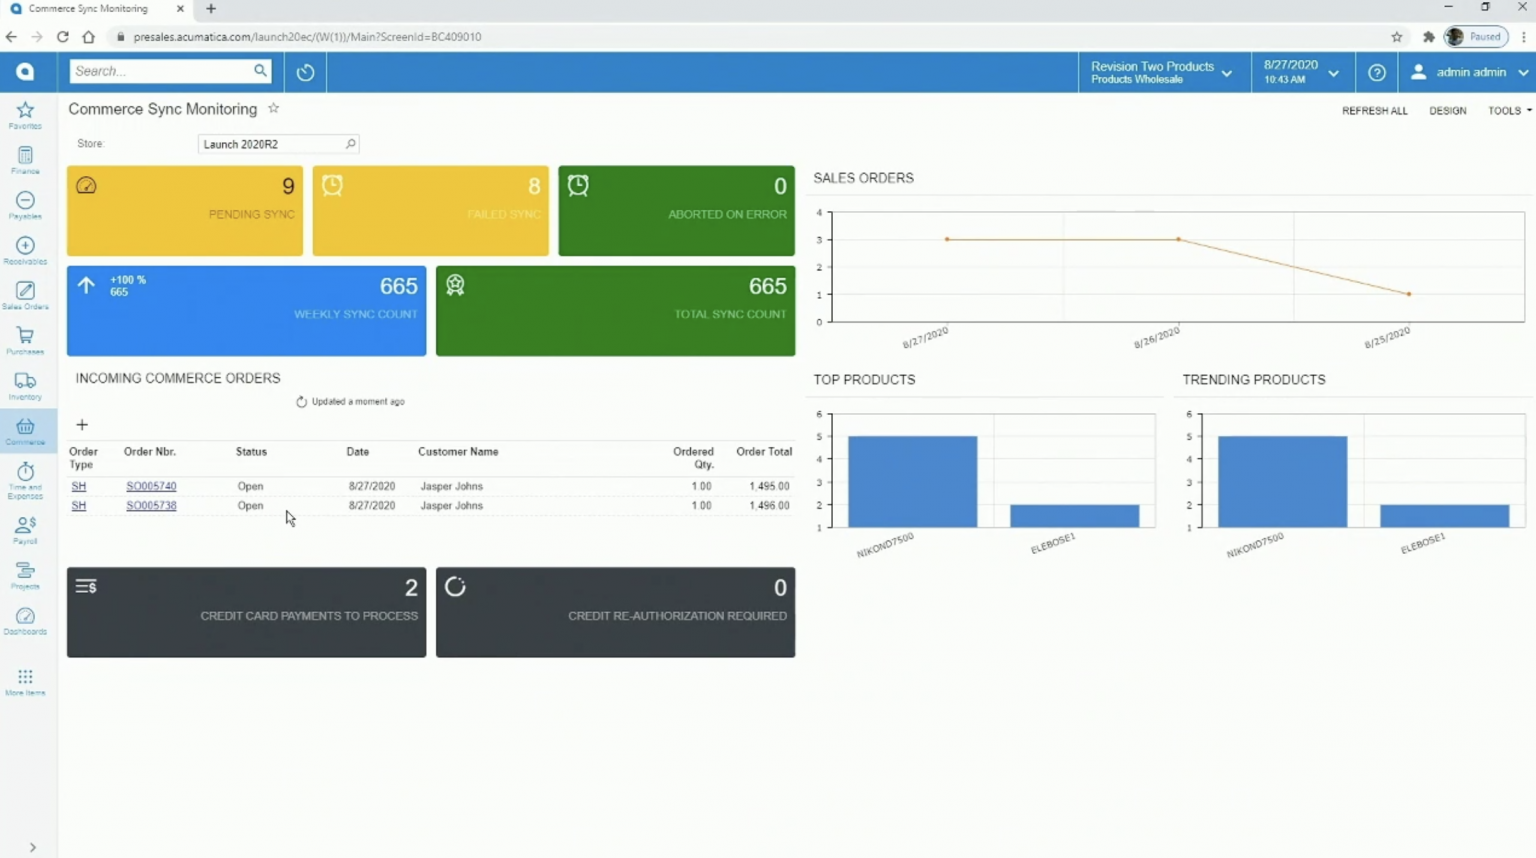
Task: Click the Paused extension toggle in toolbar
Action: coord(1474,36)
